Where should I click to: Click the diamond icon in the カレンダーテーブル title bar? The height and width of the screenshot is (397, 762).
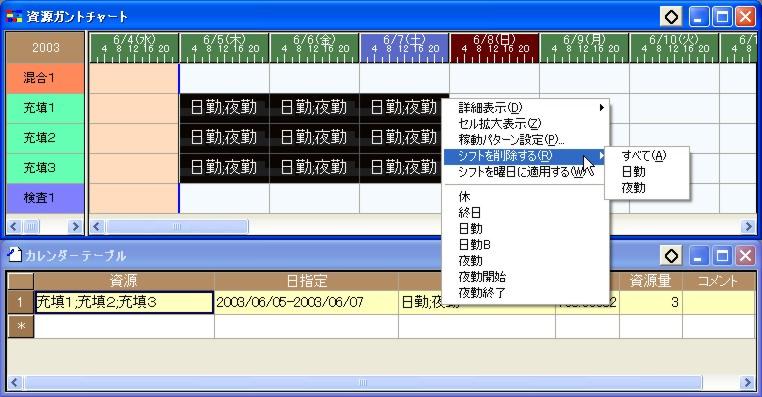click(x=671, y=256)
